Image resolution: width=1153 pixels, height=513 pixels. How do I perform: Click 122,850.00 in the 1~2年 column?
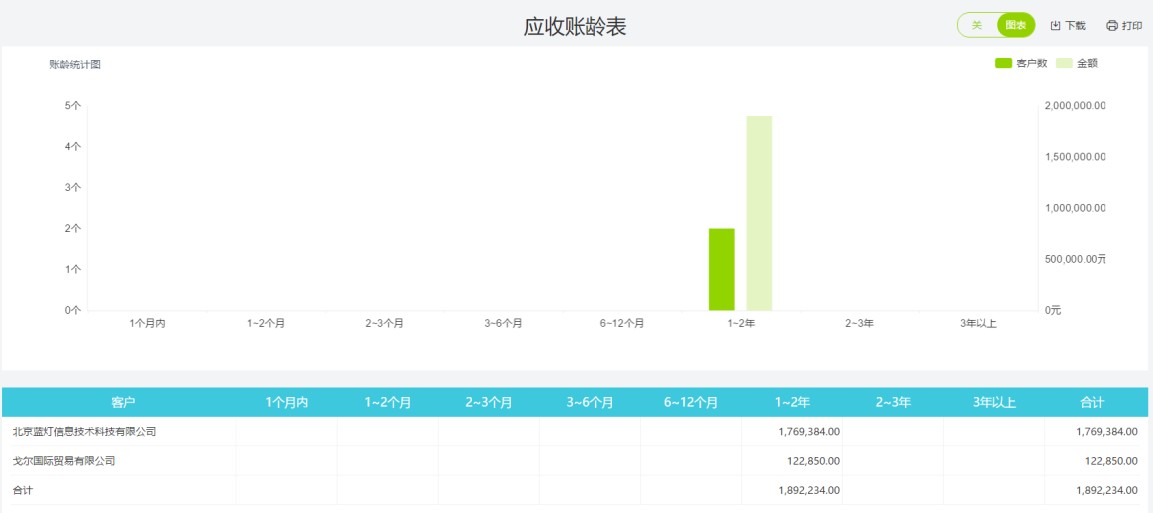(x=813, y=461)
